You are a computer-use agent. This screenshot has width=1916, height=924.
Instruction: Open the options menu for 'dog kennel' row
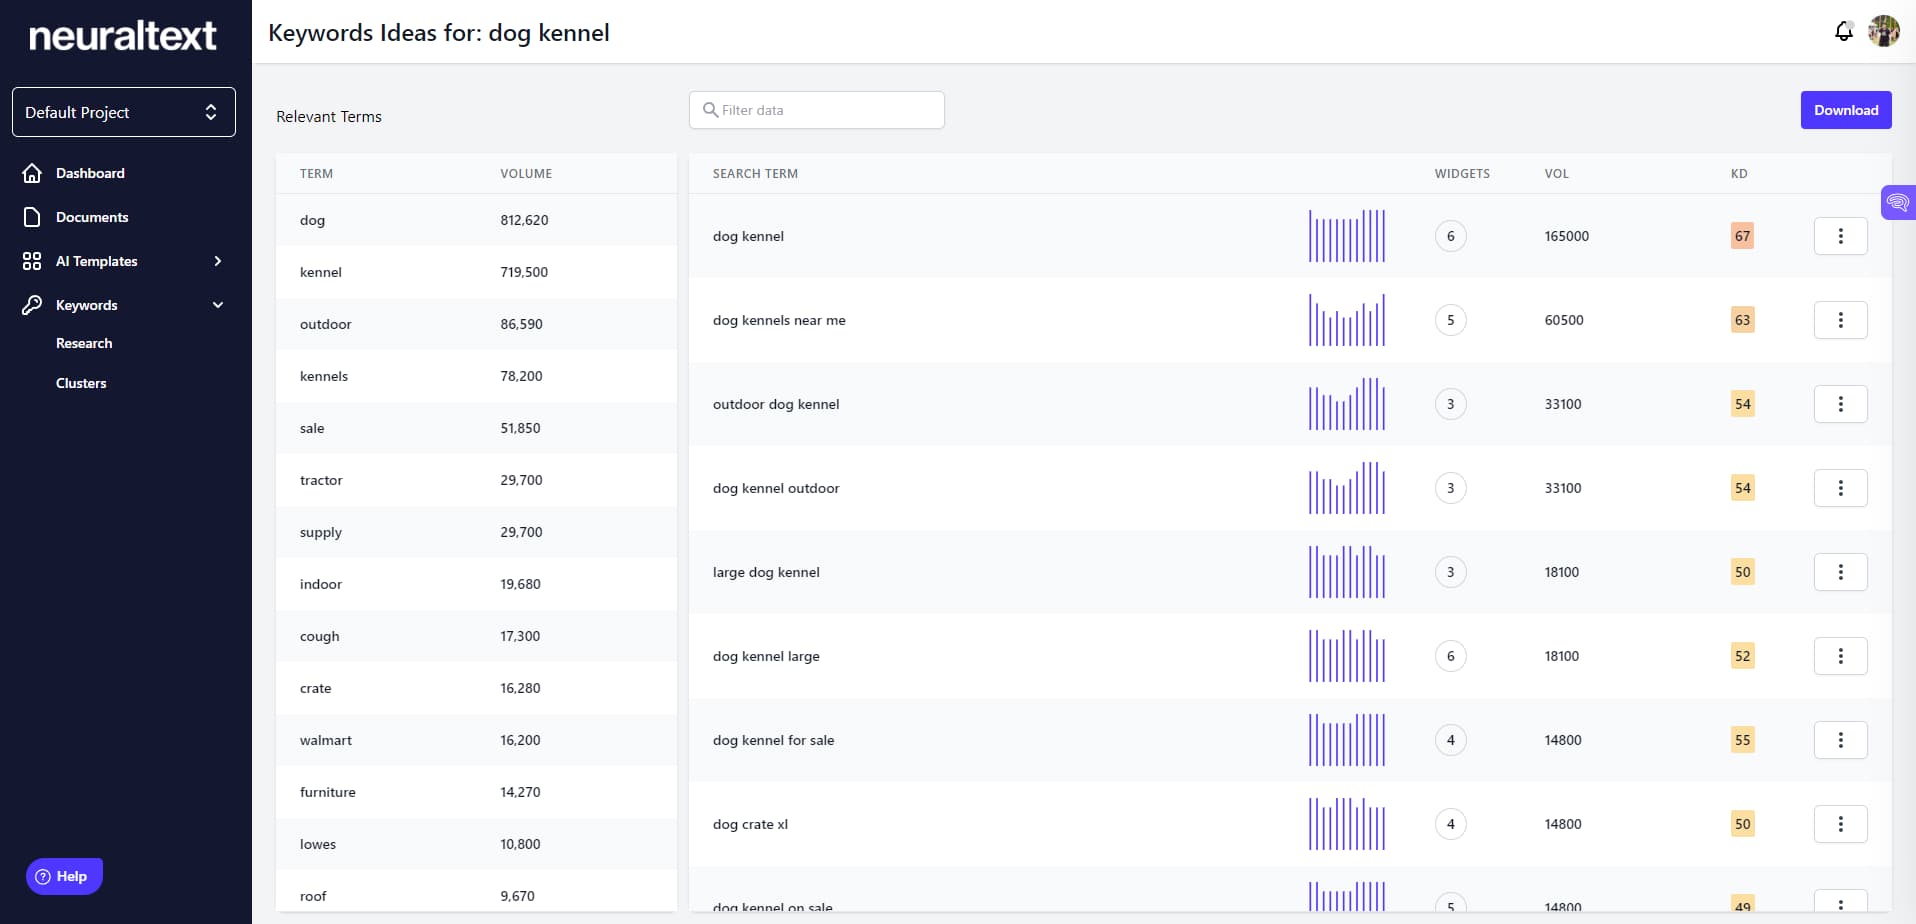[1840, 236]
